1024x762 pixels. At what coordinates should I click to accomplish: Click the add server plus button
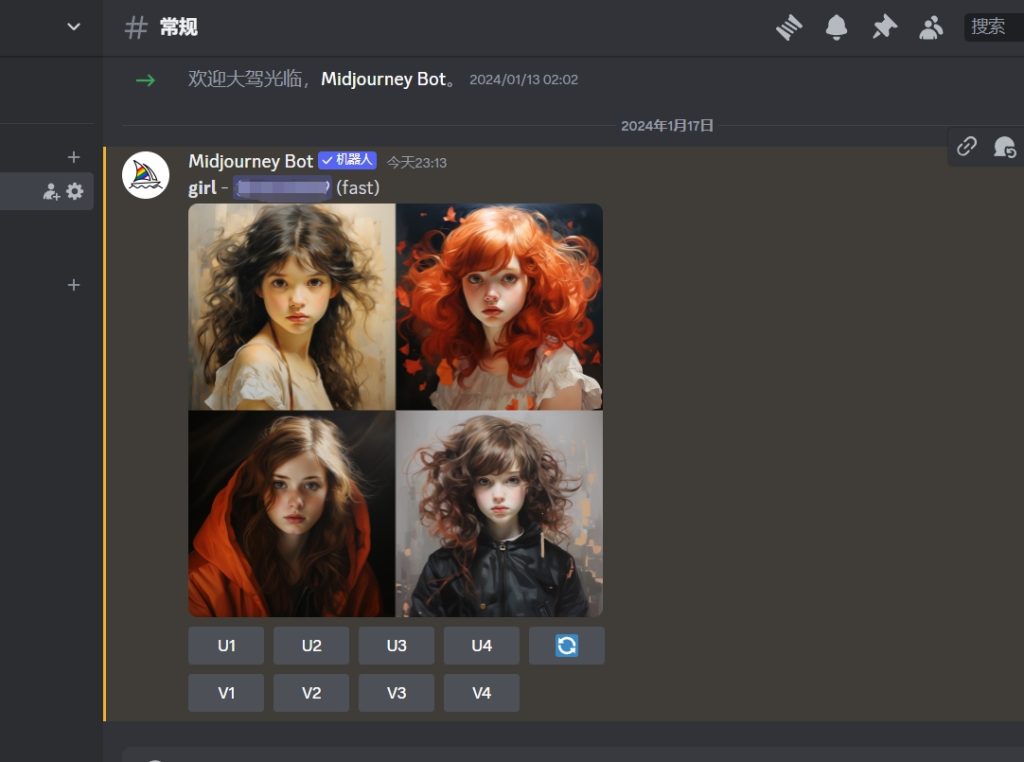tap(73, 156)
